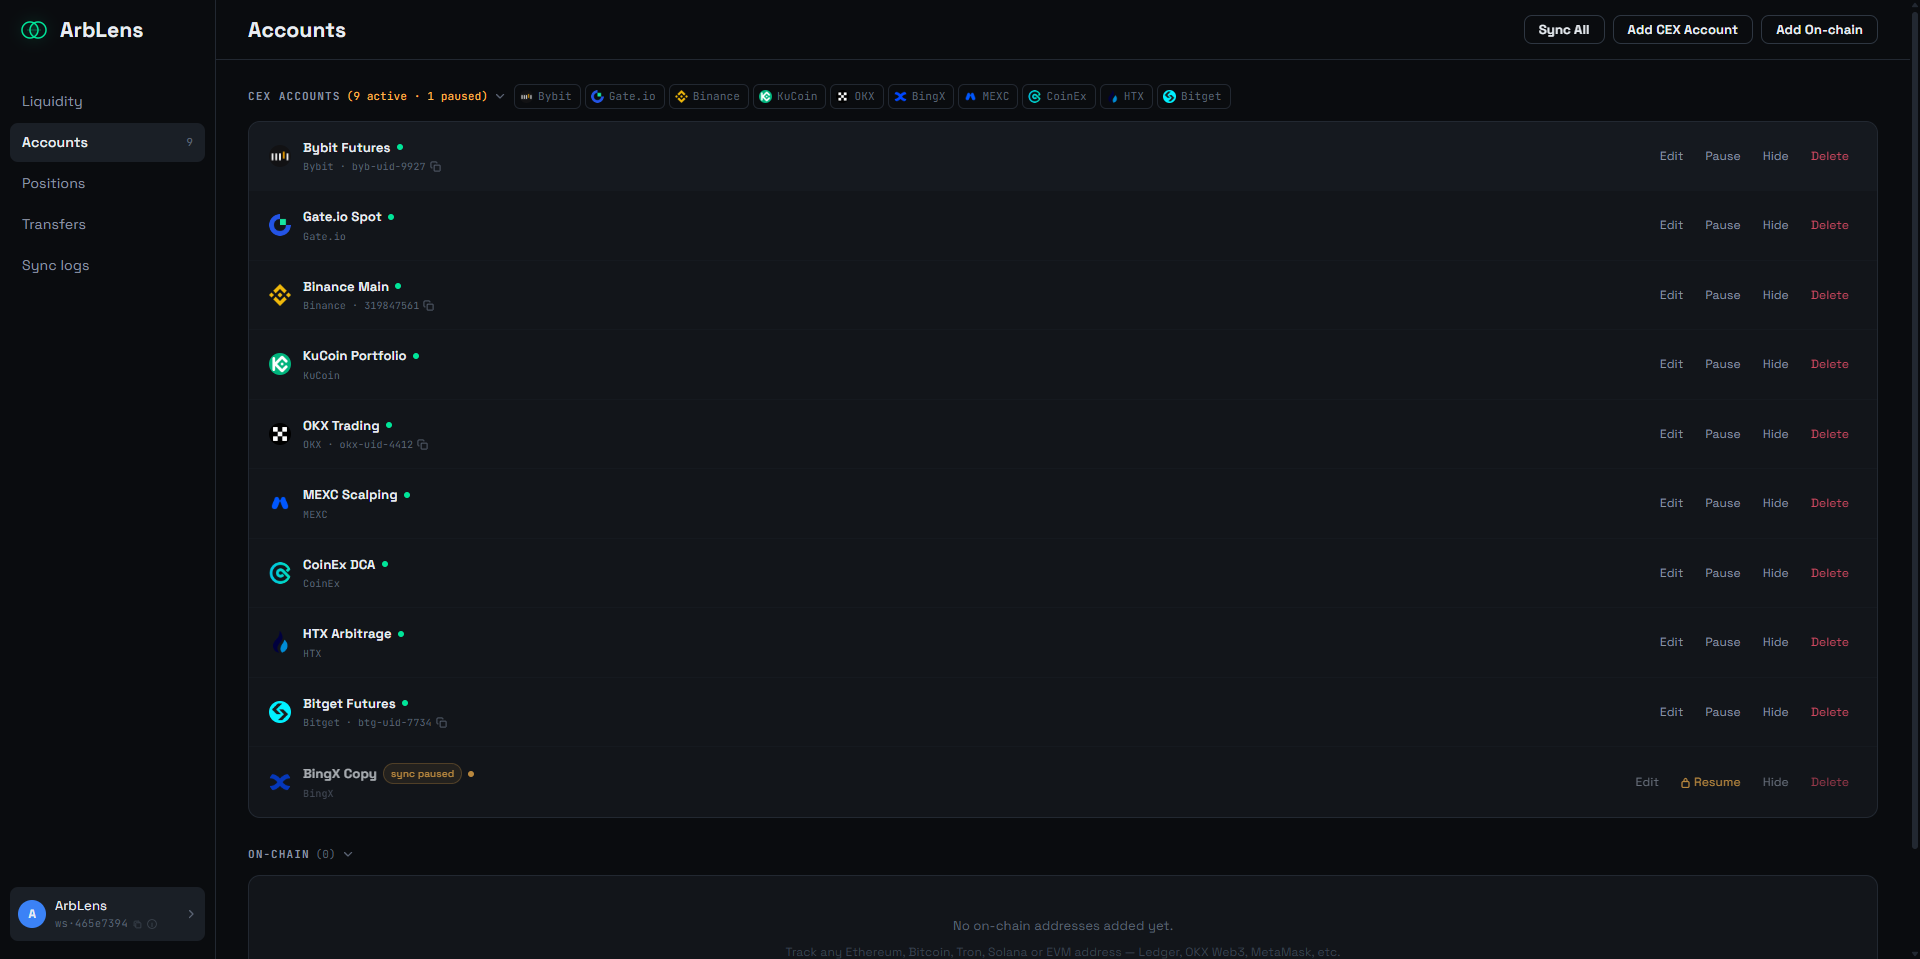
Task: Hide the CoinEx DCA account
Action: click(1775, 573)
